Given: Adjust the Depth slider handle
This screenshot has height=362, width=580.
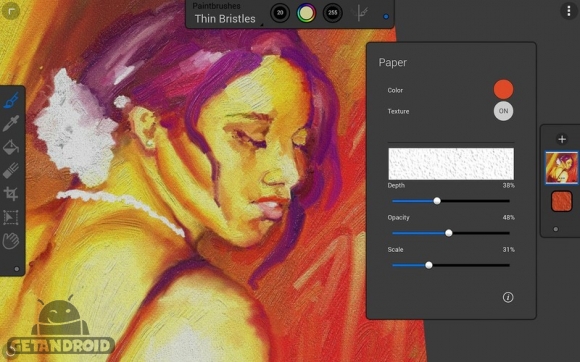Looking at the screenshot, I should (437, 201).
